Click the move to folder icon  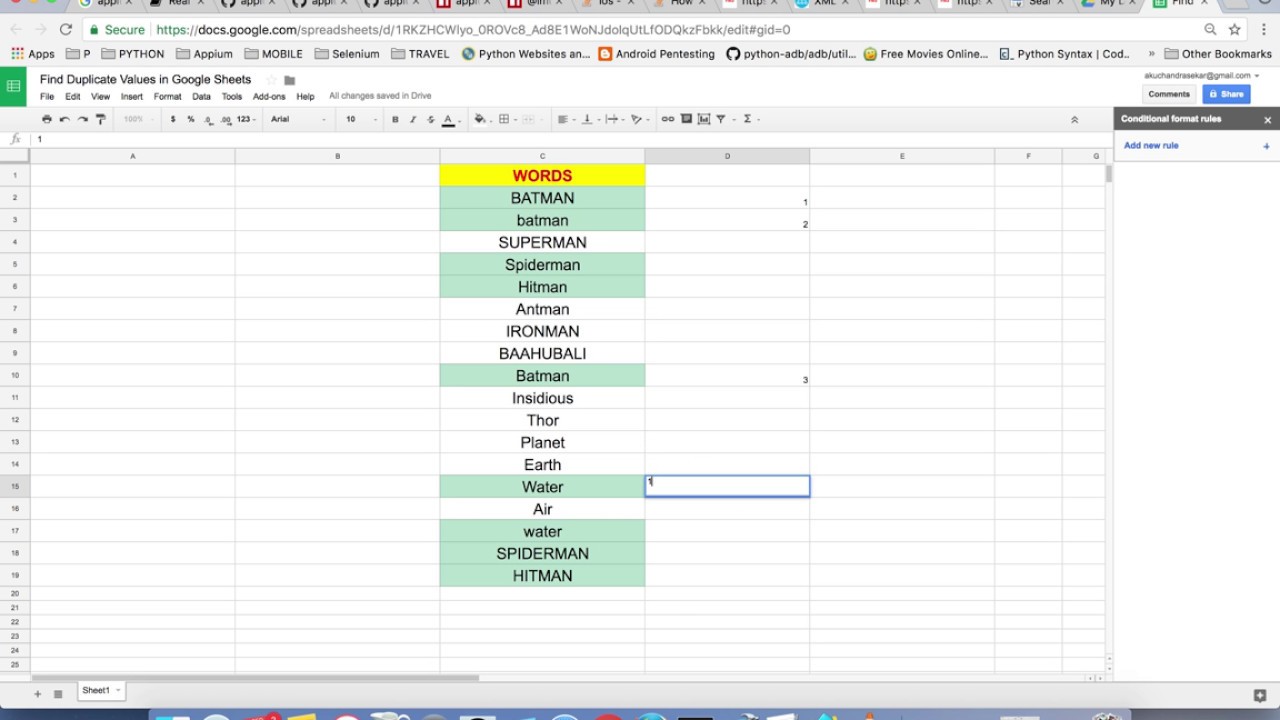(x=290, y=80)
